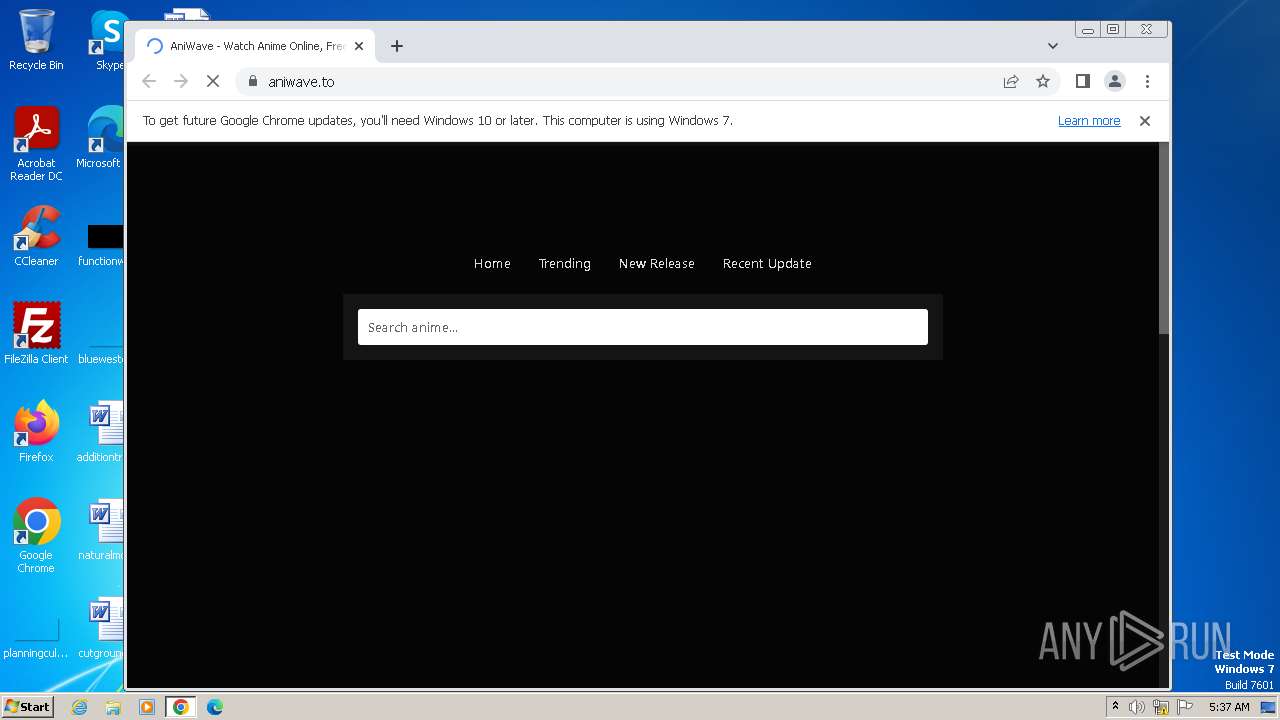
Task: Bookmark this page with the star icon
Action: (1043, 82)
